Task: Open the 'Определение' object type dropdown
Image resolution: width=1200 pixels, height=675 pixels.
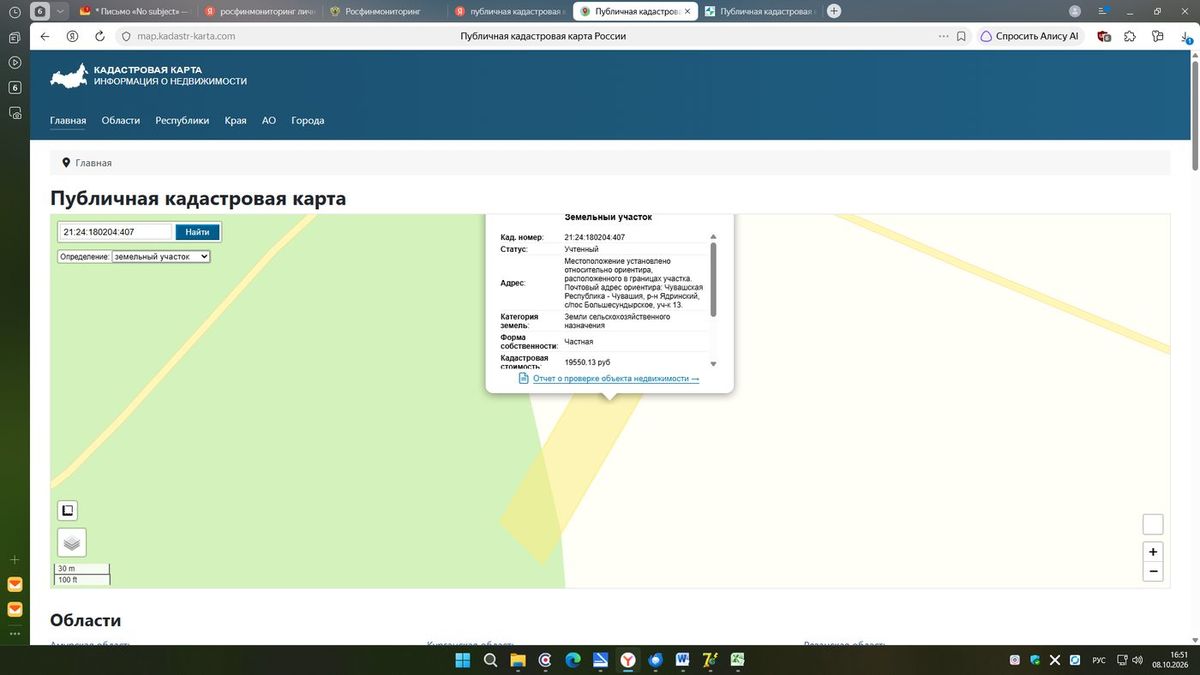Action: pos(161,256)
